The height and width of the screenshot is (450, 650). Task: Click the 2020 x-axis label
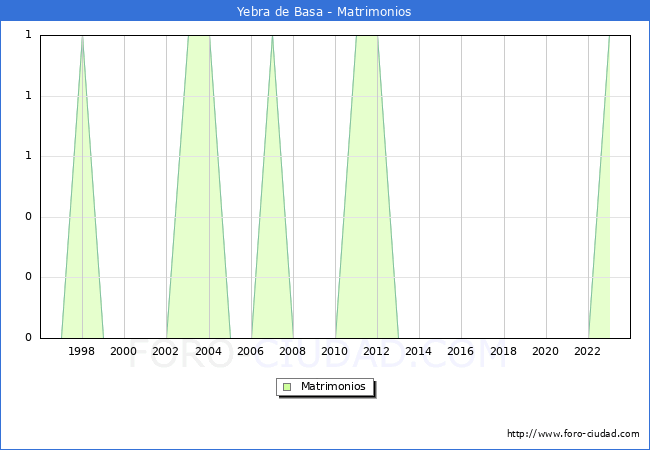click(546, 351)
